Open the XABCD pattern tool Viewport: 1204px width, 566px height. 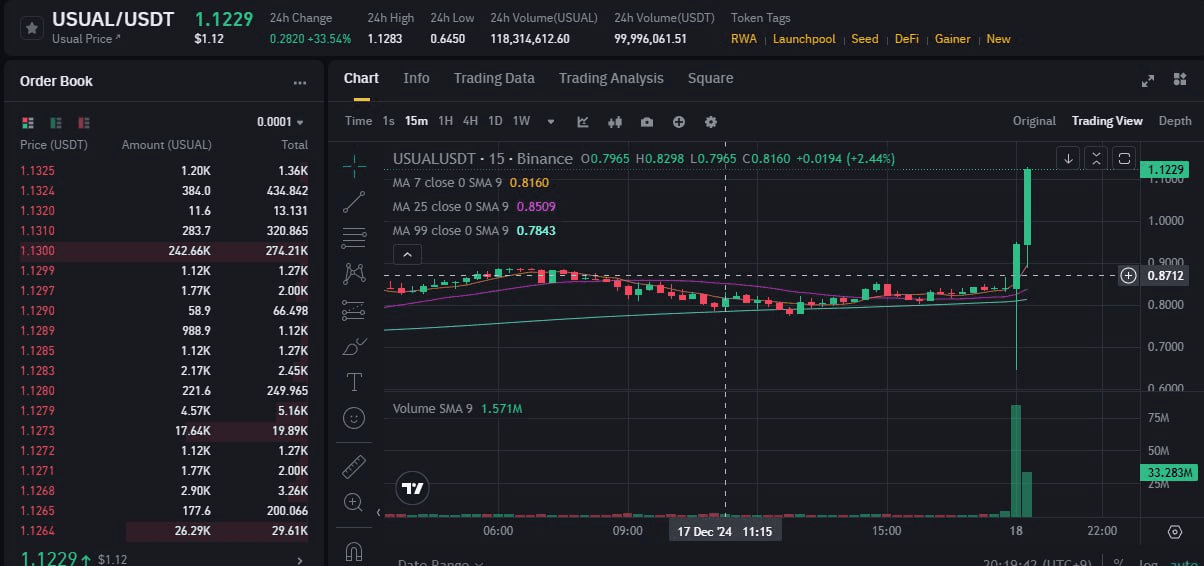[354, 273]
